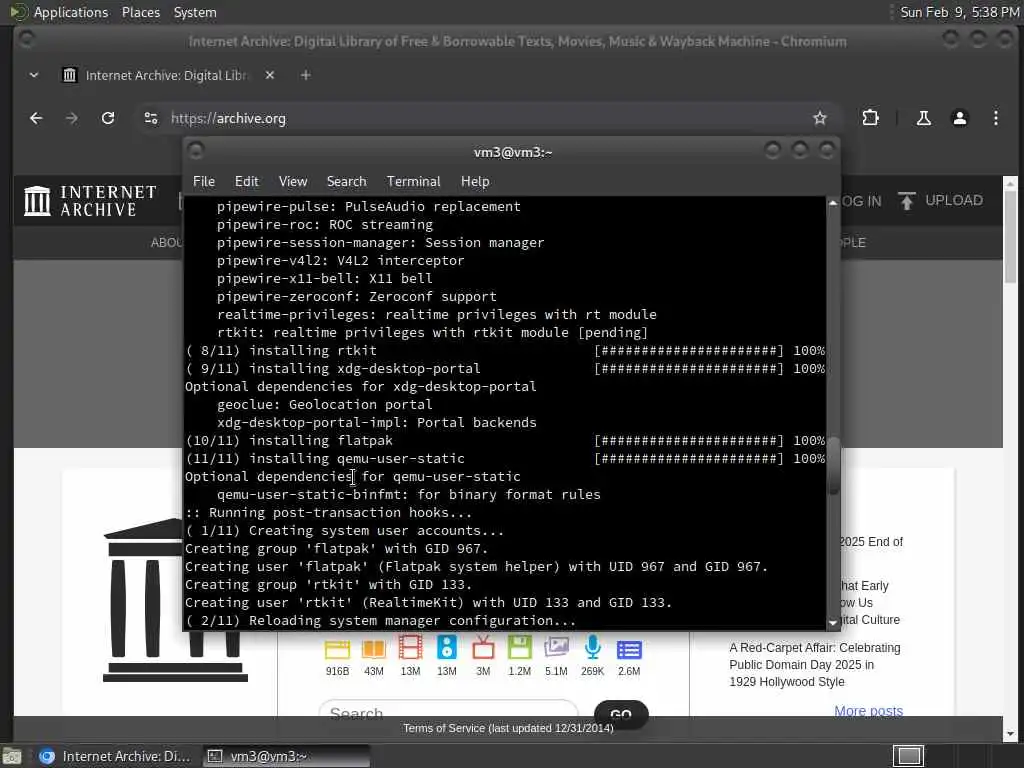Close the Internet Archive tab
The image size is (1024, 768).
click(270, 75)
